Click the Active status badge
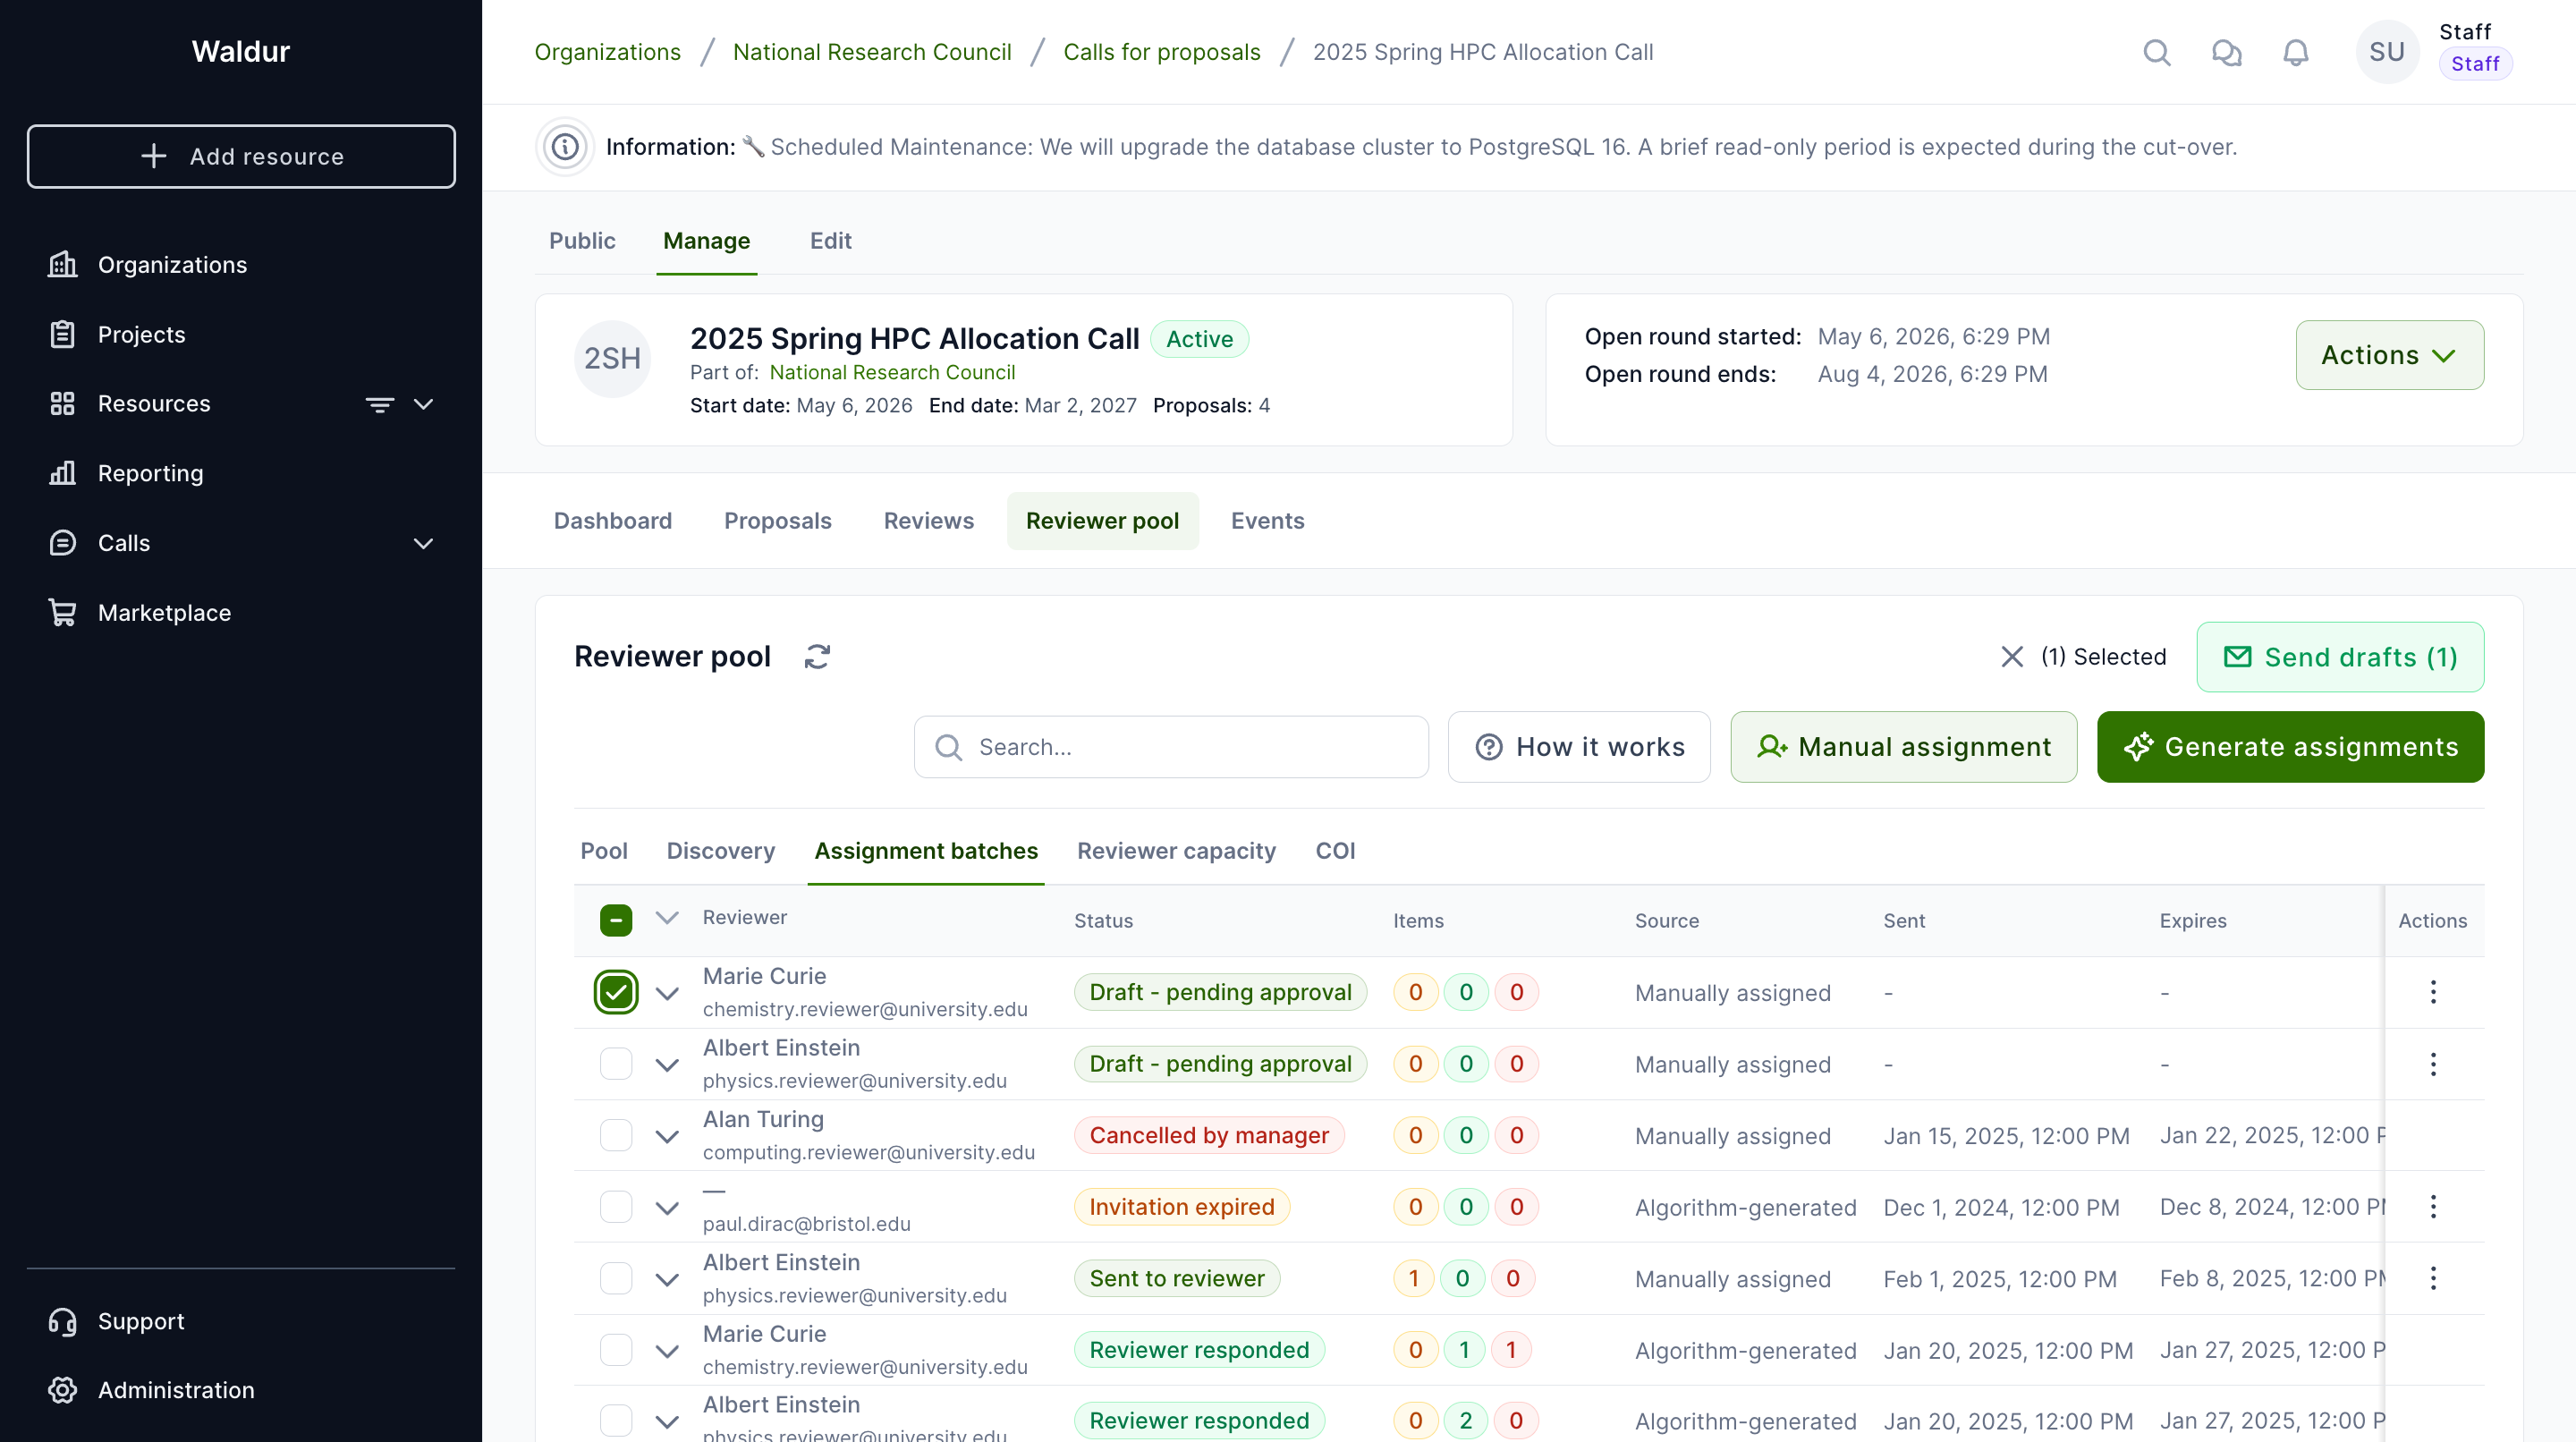This screenshot has width=2576, height=1442. pos(1199,339)
